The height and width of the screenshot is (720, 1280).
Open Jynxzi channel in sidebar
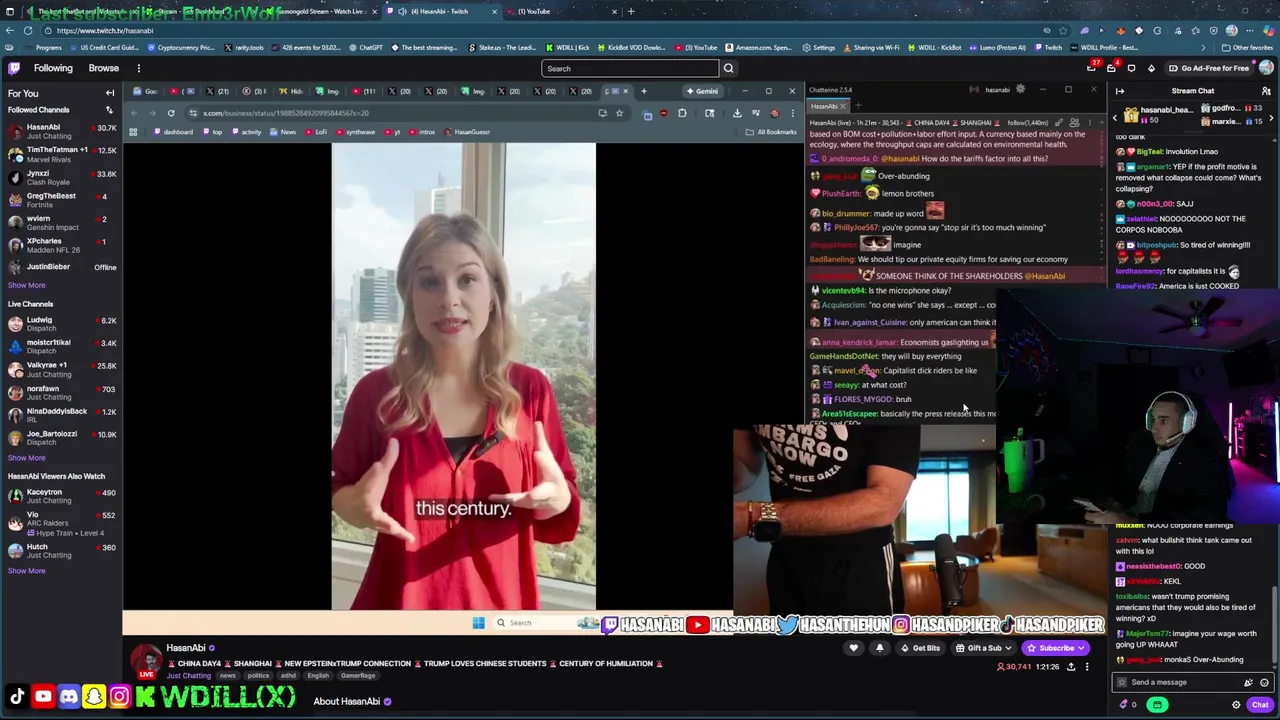coord(62,177)
